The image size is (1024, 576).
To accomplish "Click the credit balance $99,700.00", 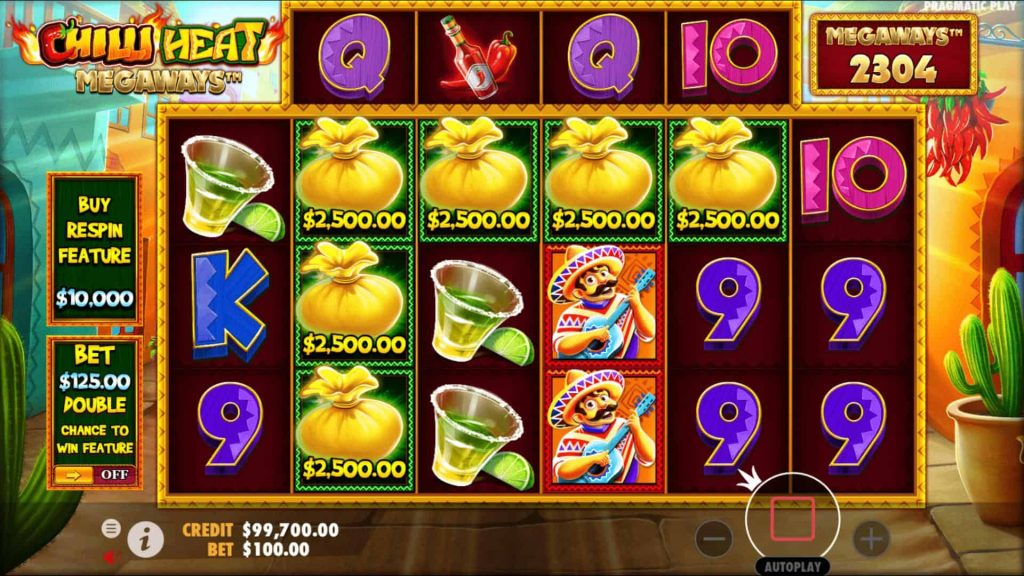I will [290, 530].
